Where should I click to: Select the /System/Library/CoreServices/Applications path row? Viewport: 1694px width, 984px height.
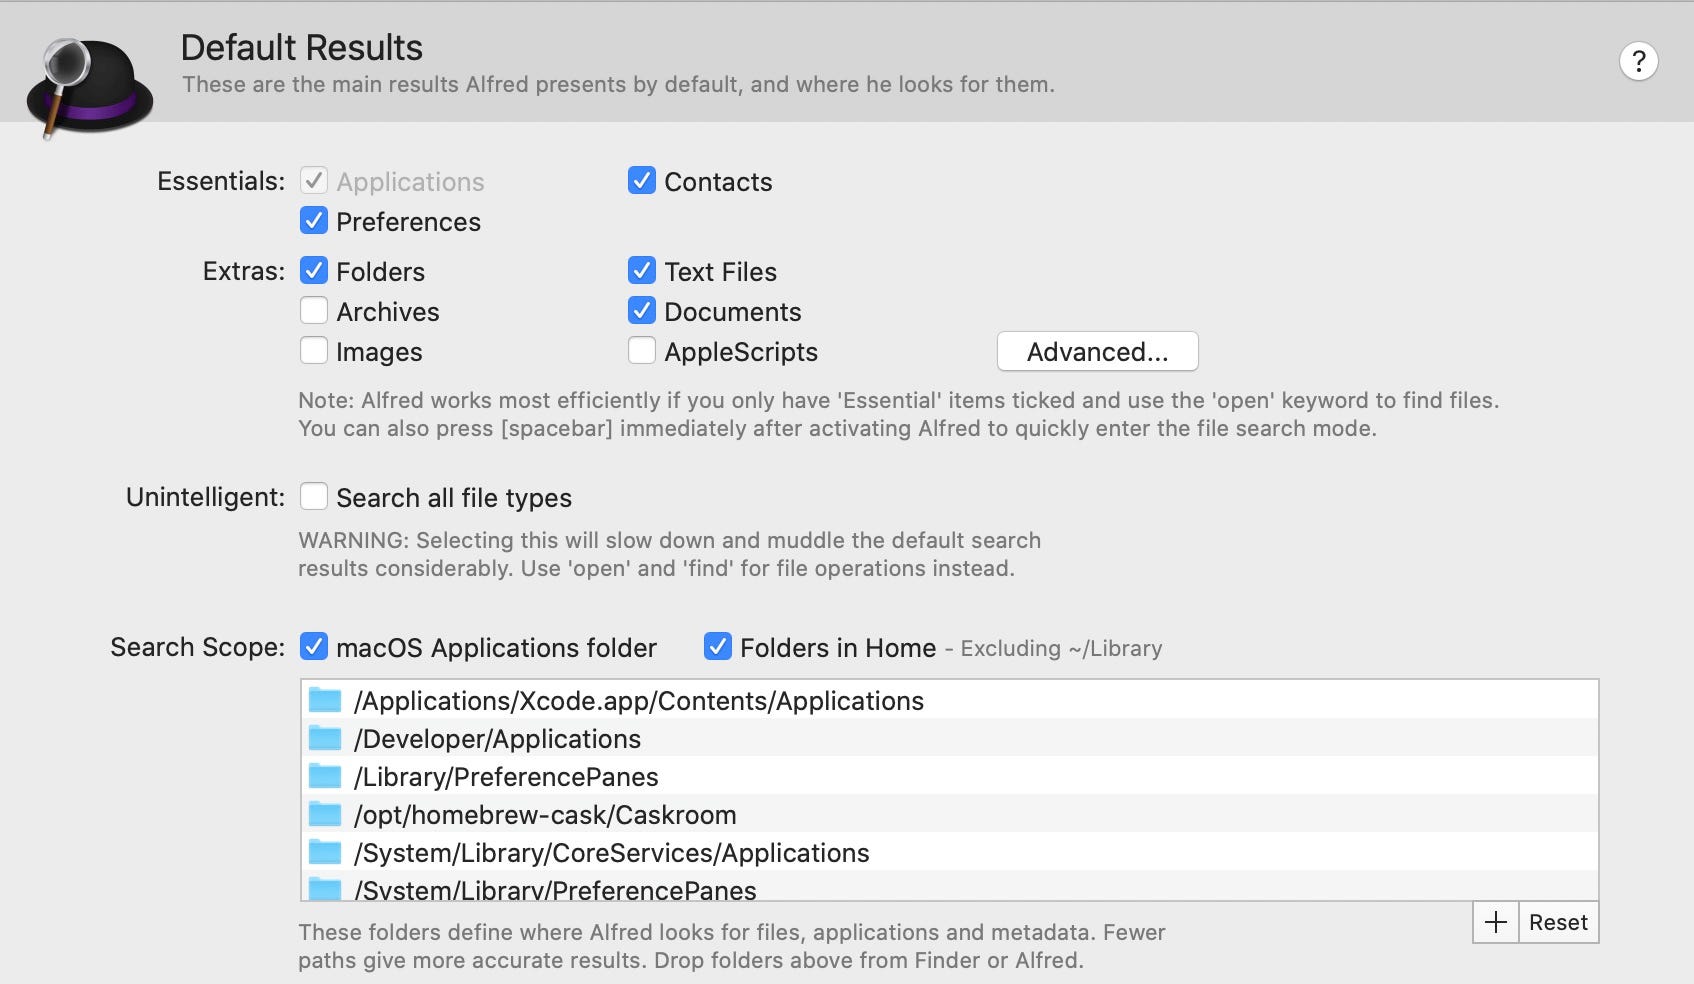tap(949, 852)
